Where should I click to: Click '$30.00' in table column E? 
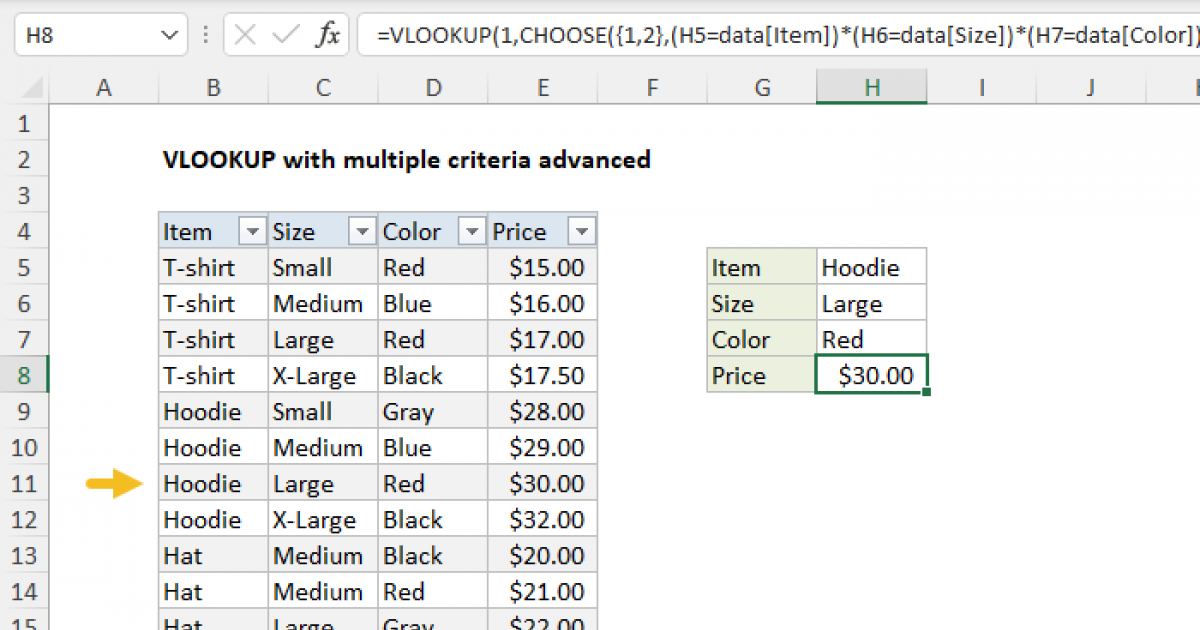tap(543, 484)
